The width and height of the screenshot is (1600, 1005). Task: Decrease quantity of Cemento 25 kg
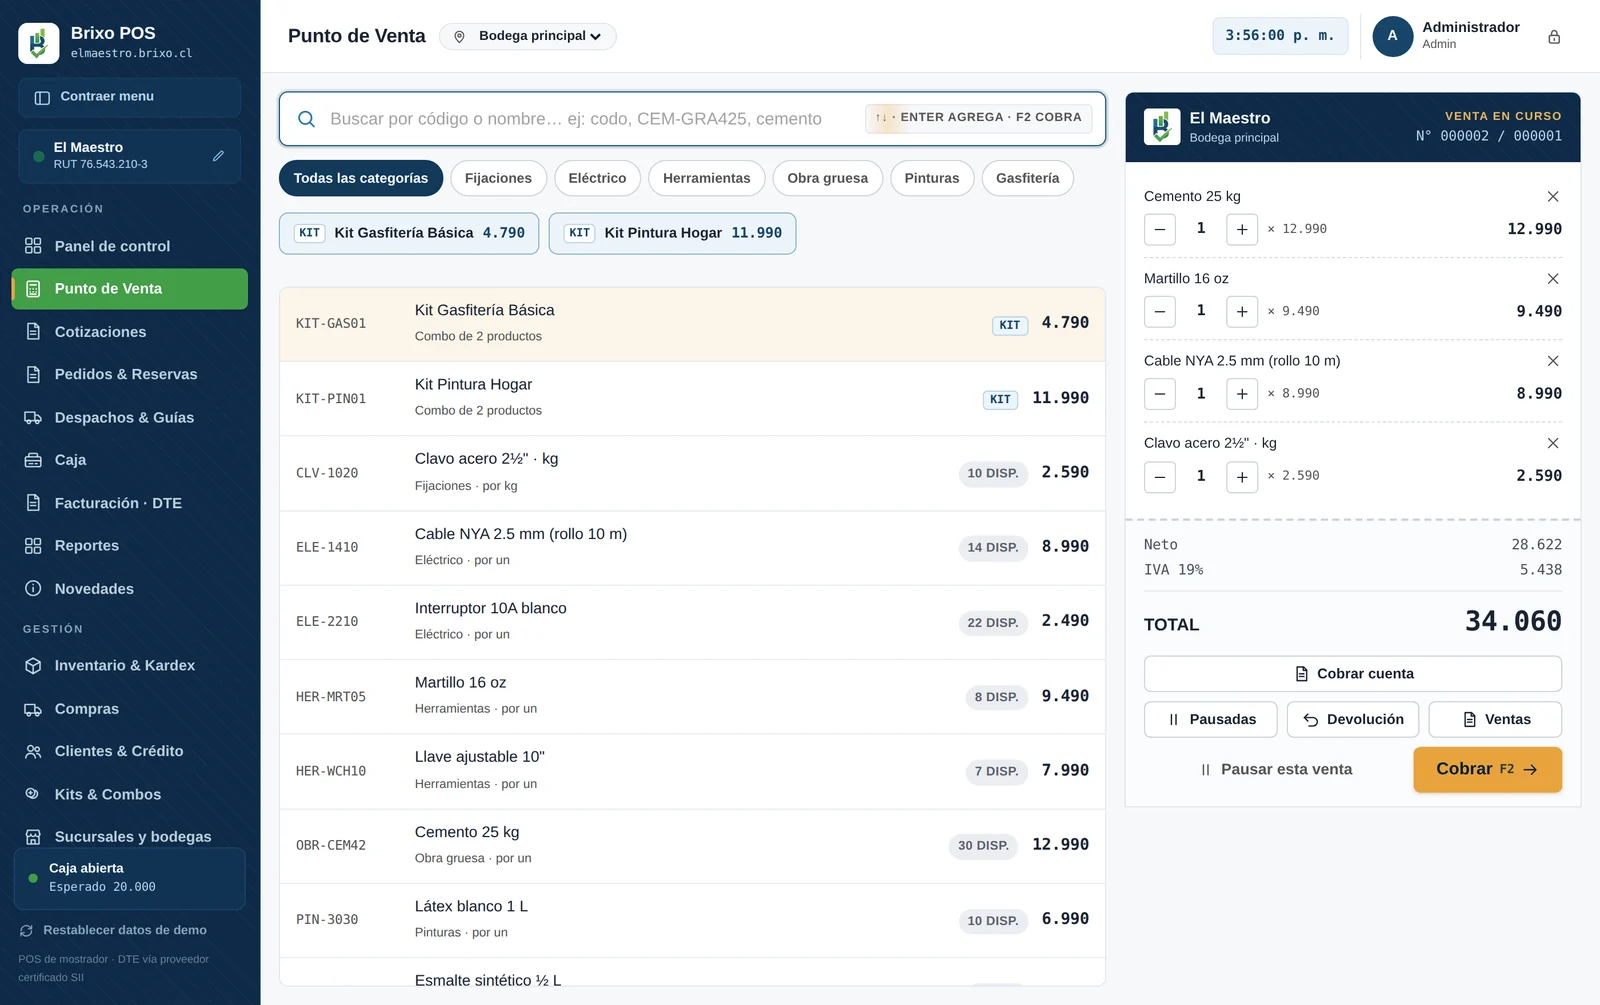(1160, 229)
